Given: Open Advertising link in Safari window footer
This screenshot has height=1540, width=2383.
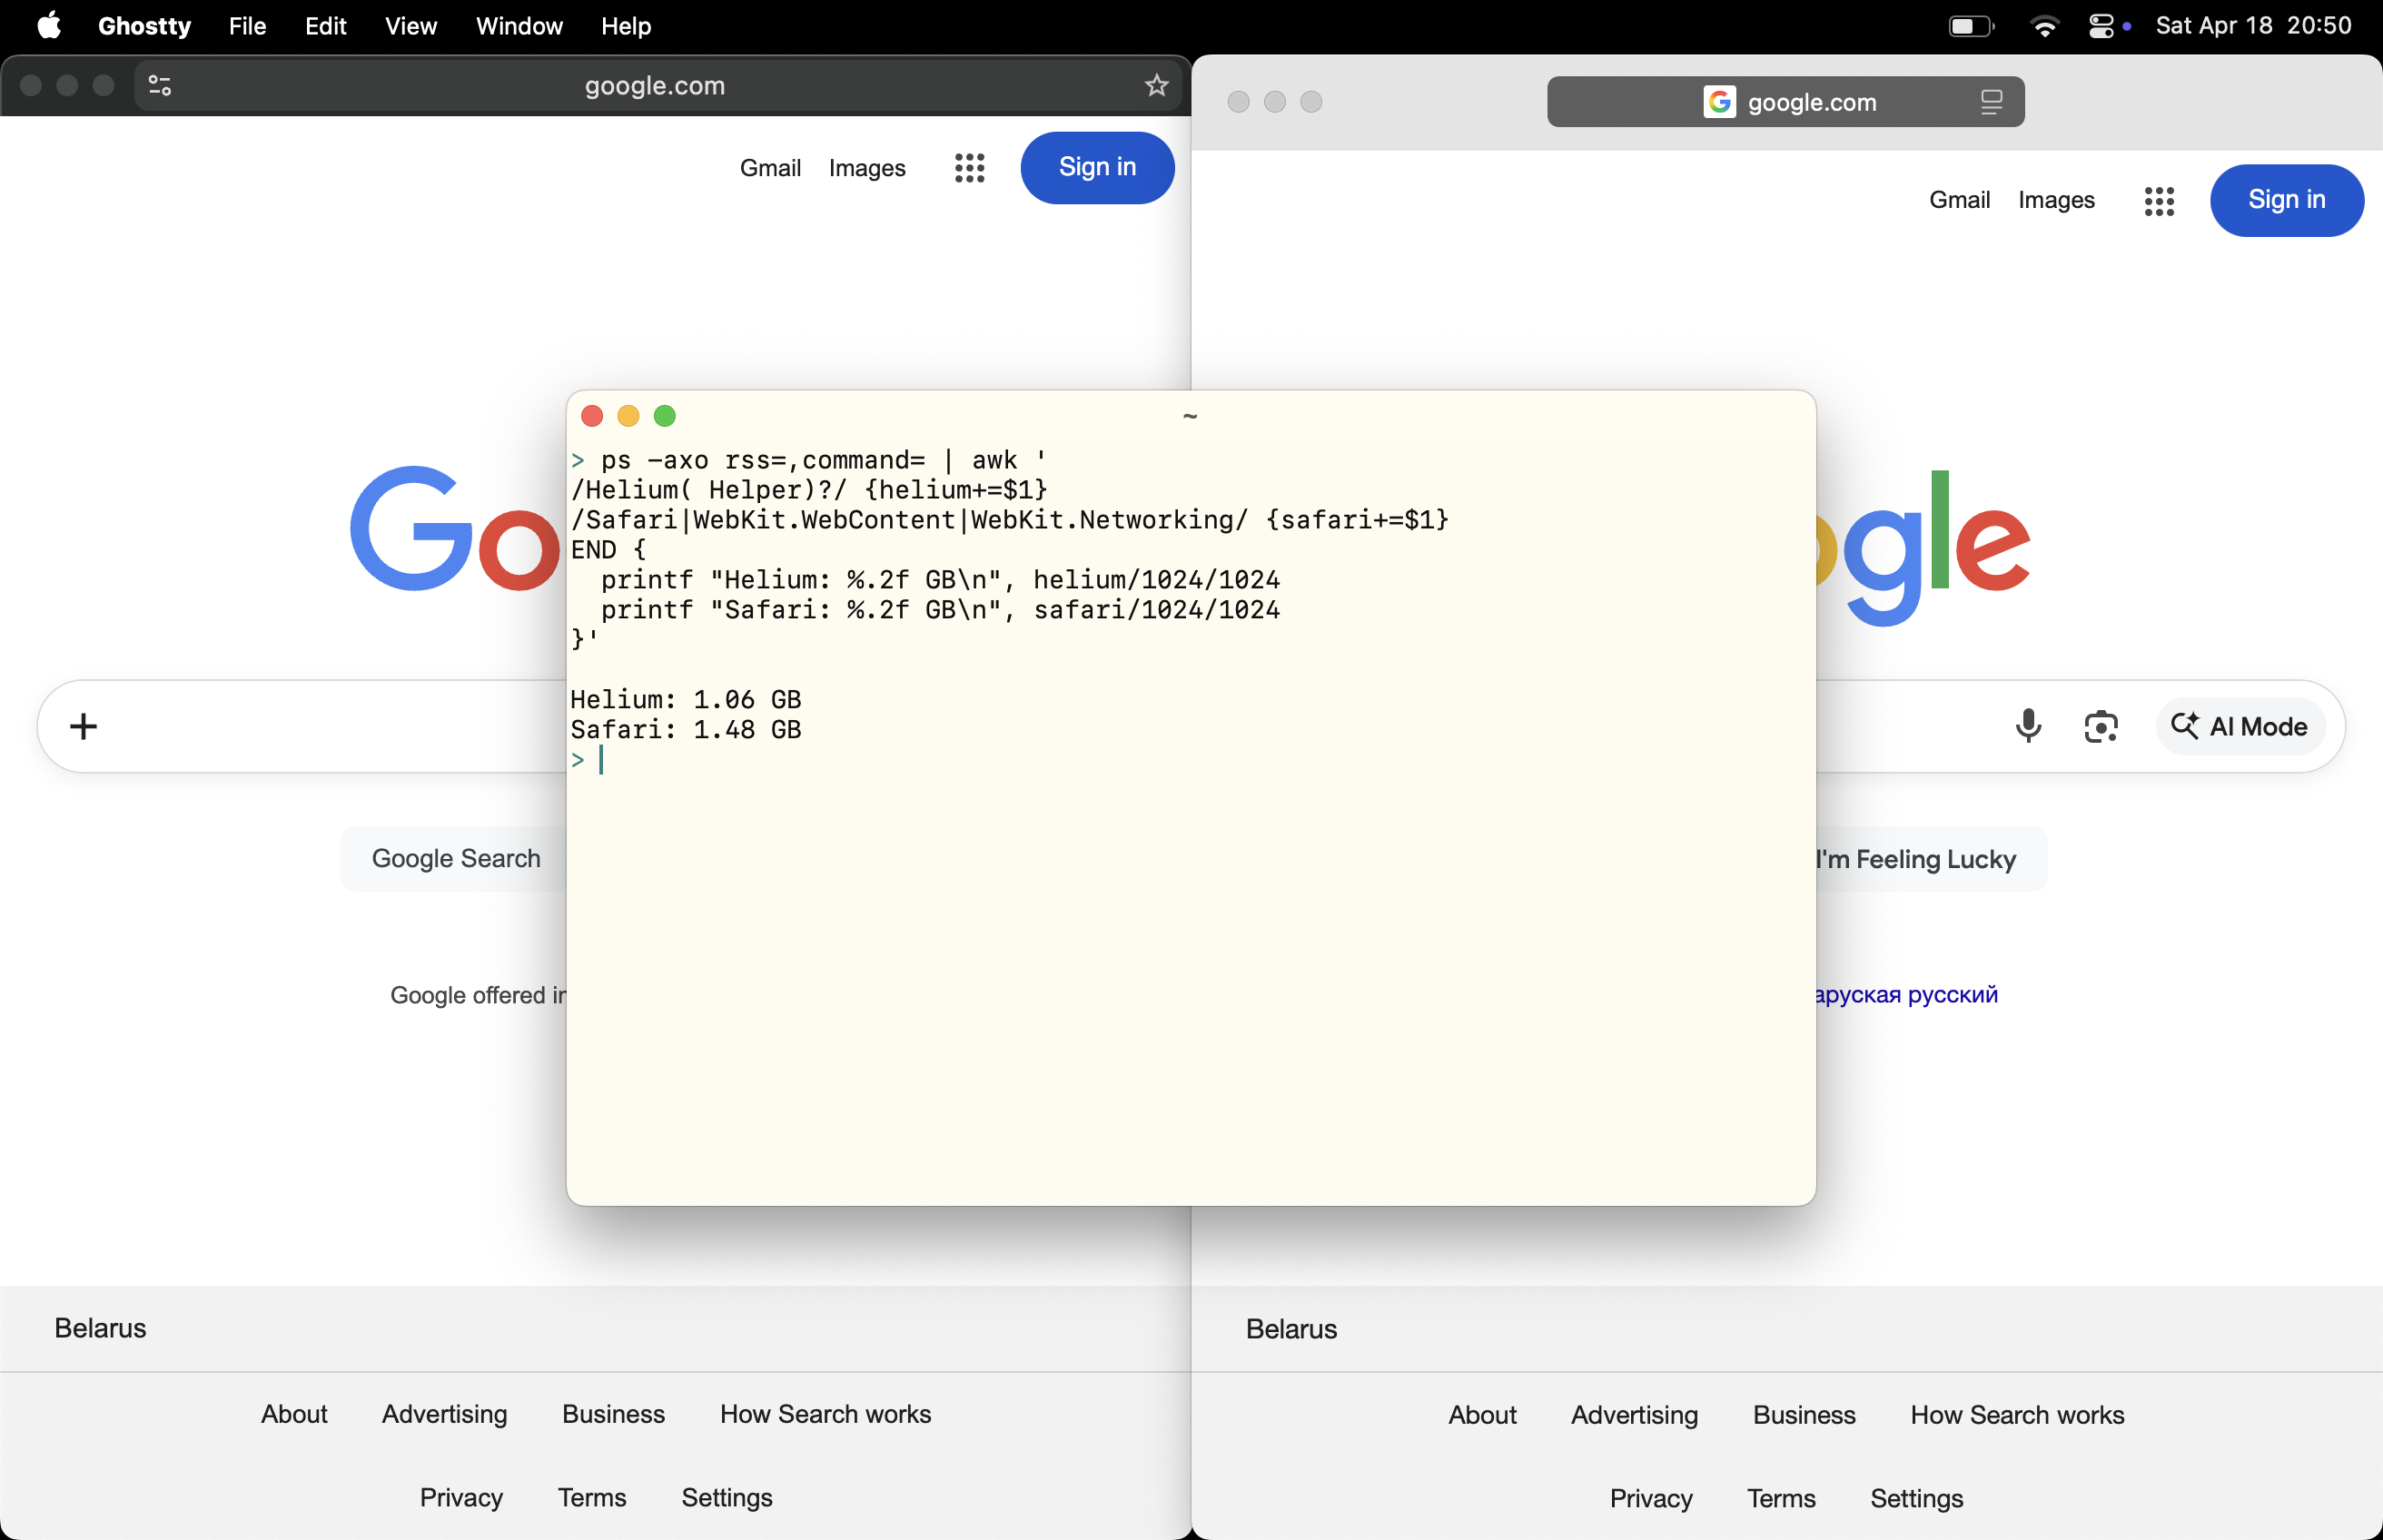Looking at the screenshot, I should coord(1634,1415).
